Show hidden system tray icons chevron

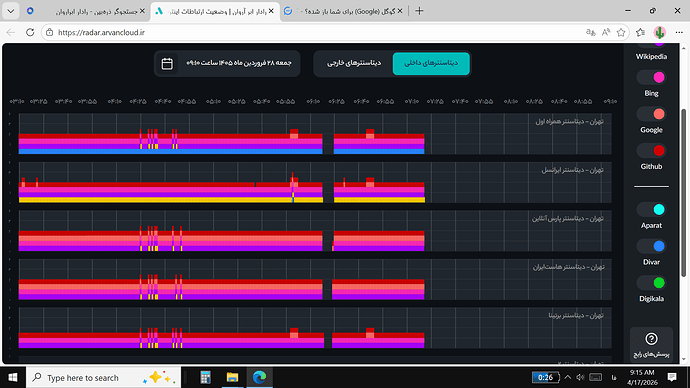568,377
